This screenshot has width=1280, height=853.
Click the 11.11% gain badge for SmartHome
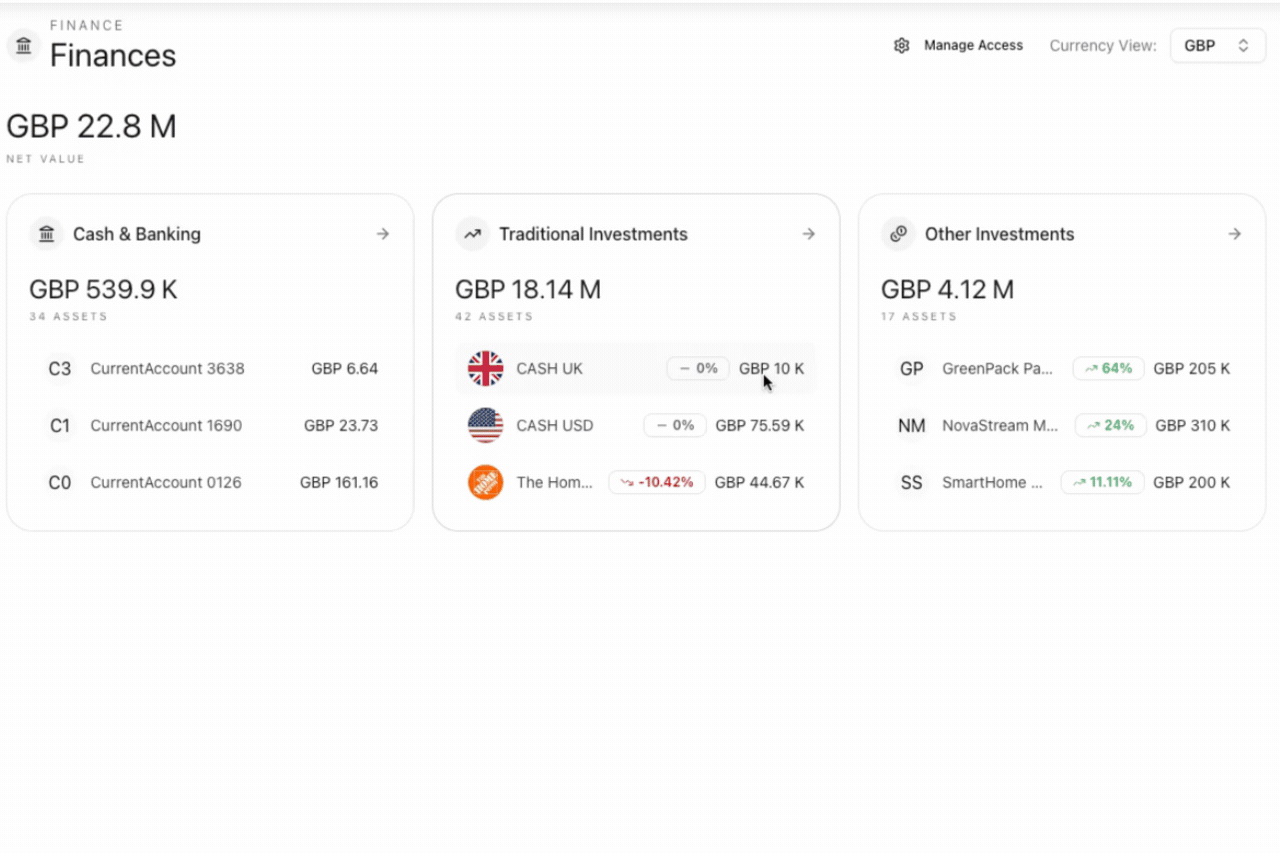point(1102,482)
